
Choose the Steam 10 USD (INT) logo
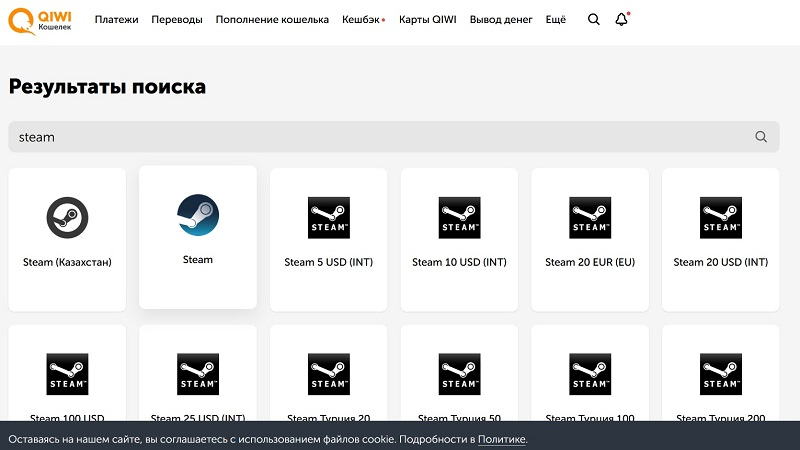coord(459,217)
